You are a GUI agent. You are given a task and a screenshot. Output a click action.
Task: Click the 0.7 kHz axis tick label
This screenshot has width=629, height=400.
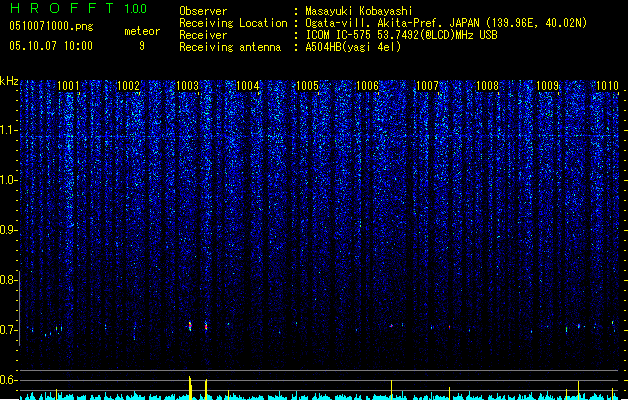coord(8,330)
